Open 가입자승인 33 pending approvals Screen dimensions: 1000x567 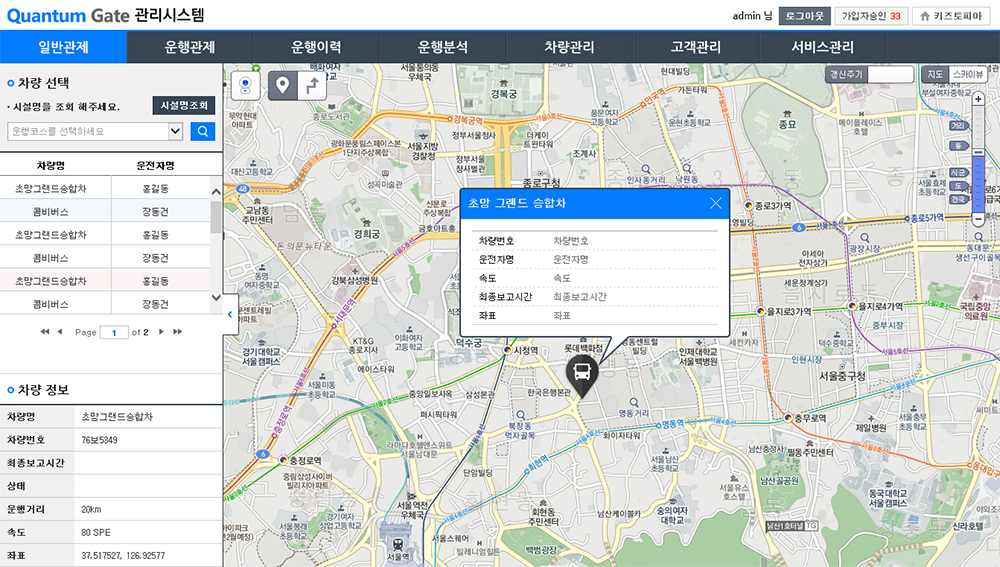[x=871, y=16]
